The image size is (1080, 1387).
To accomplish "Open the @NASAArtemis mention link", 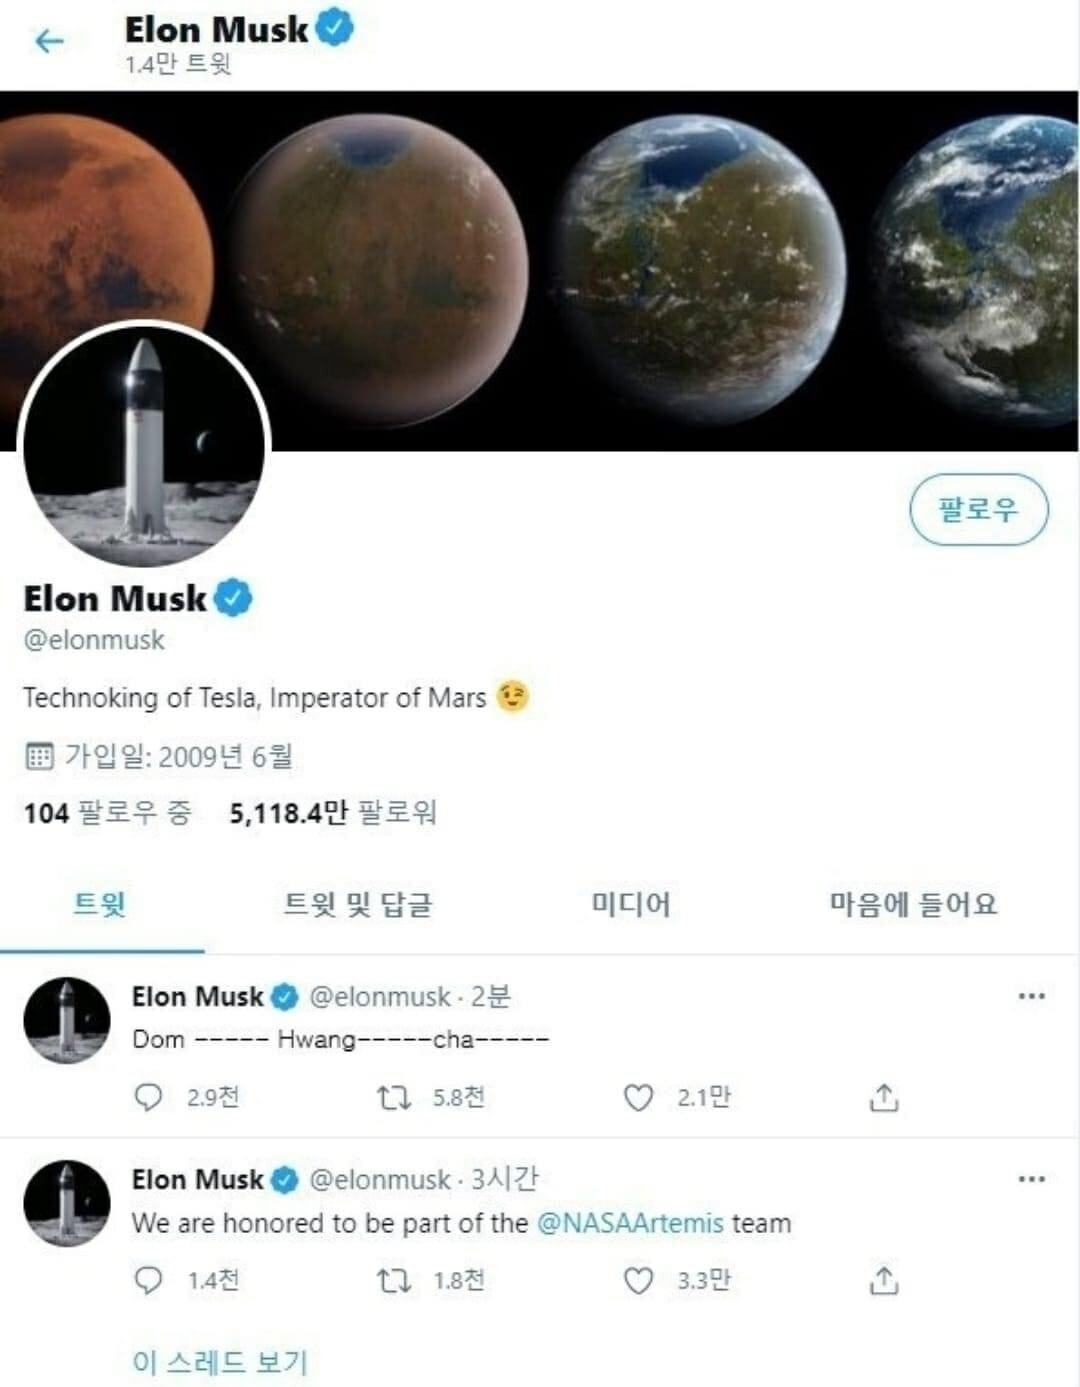I will click(630, 1223).
